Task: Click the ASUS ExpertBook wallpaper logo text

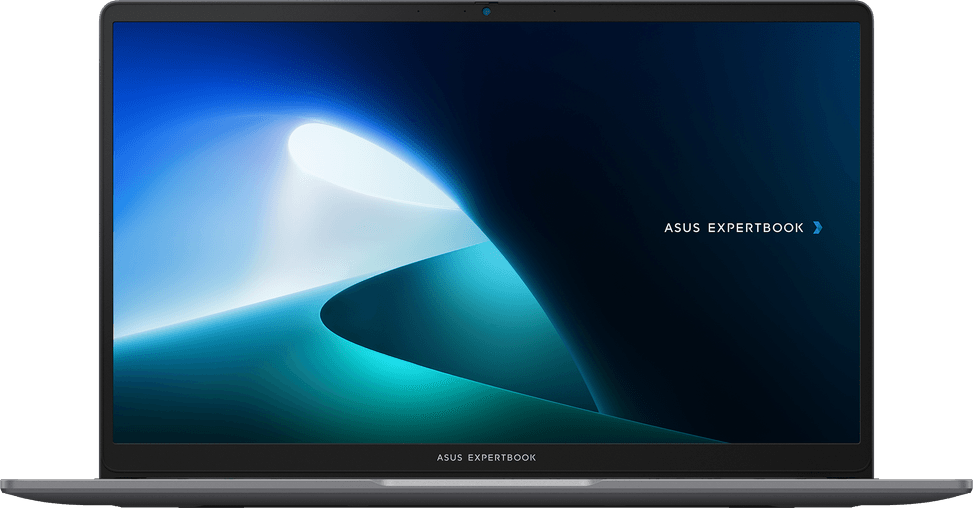Action: [x=733, y=228]
